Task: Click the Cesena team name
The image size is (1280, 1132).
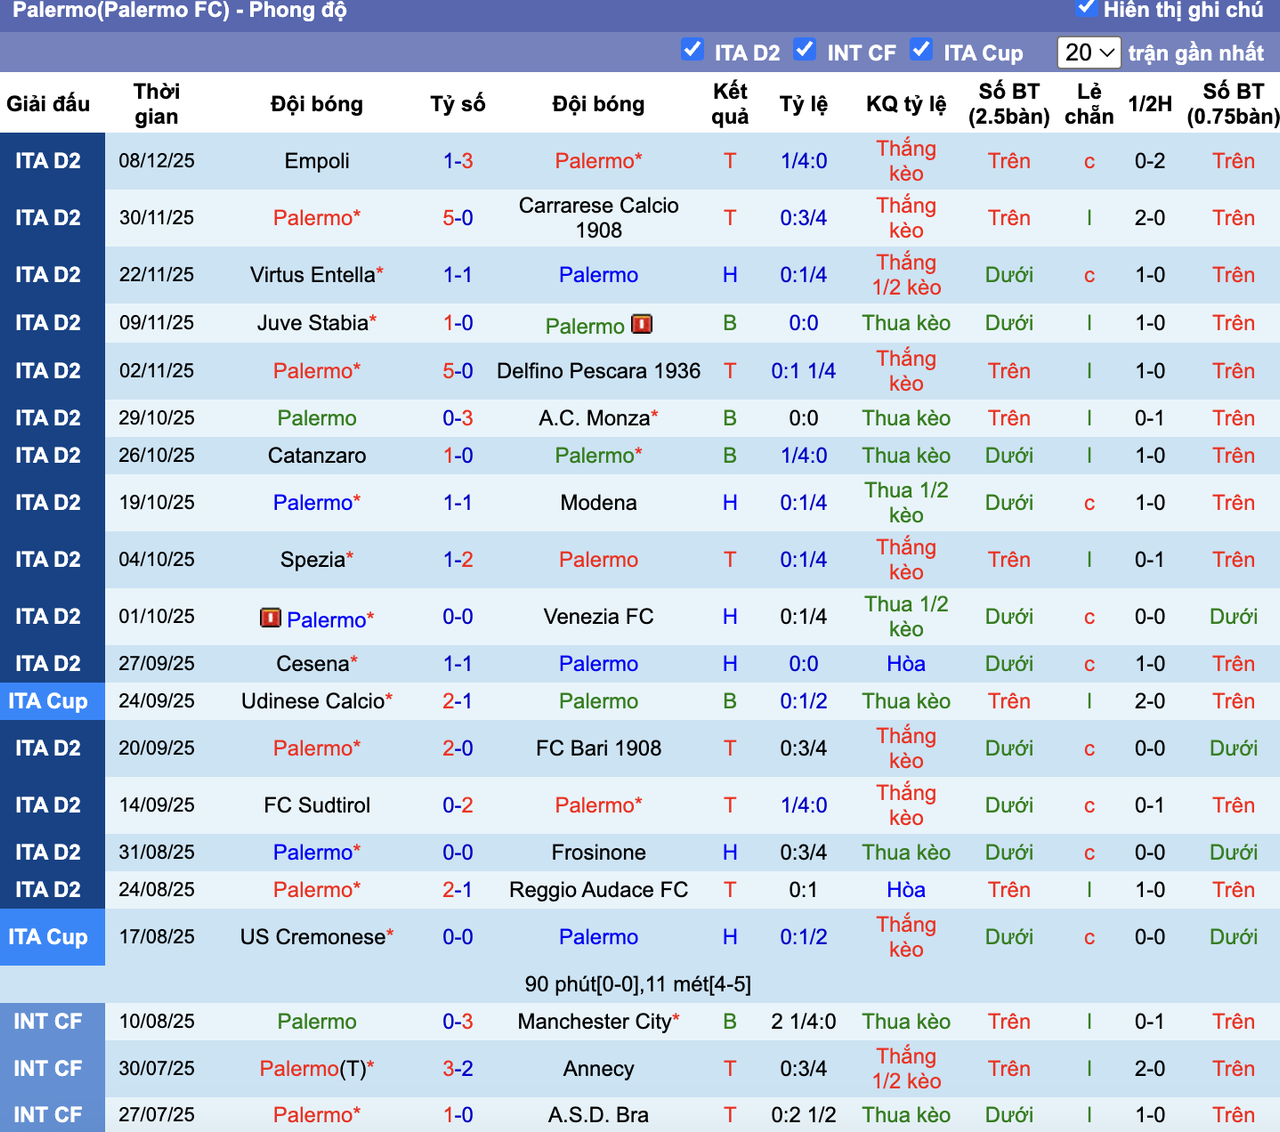Action: coord(313,664)
